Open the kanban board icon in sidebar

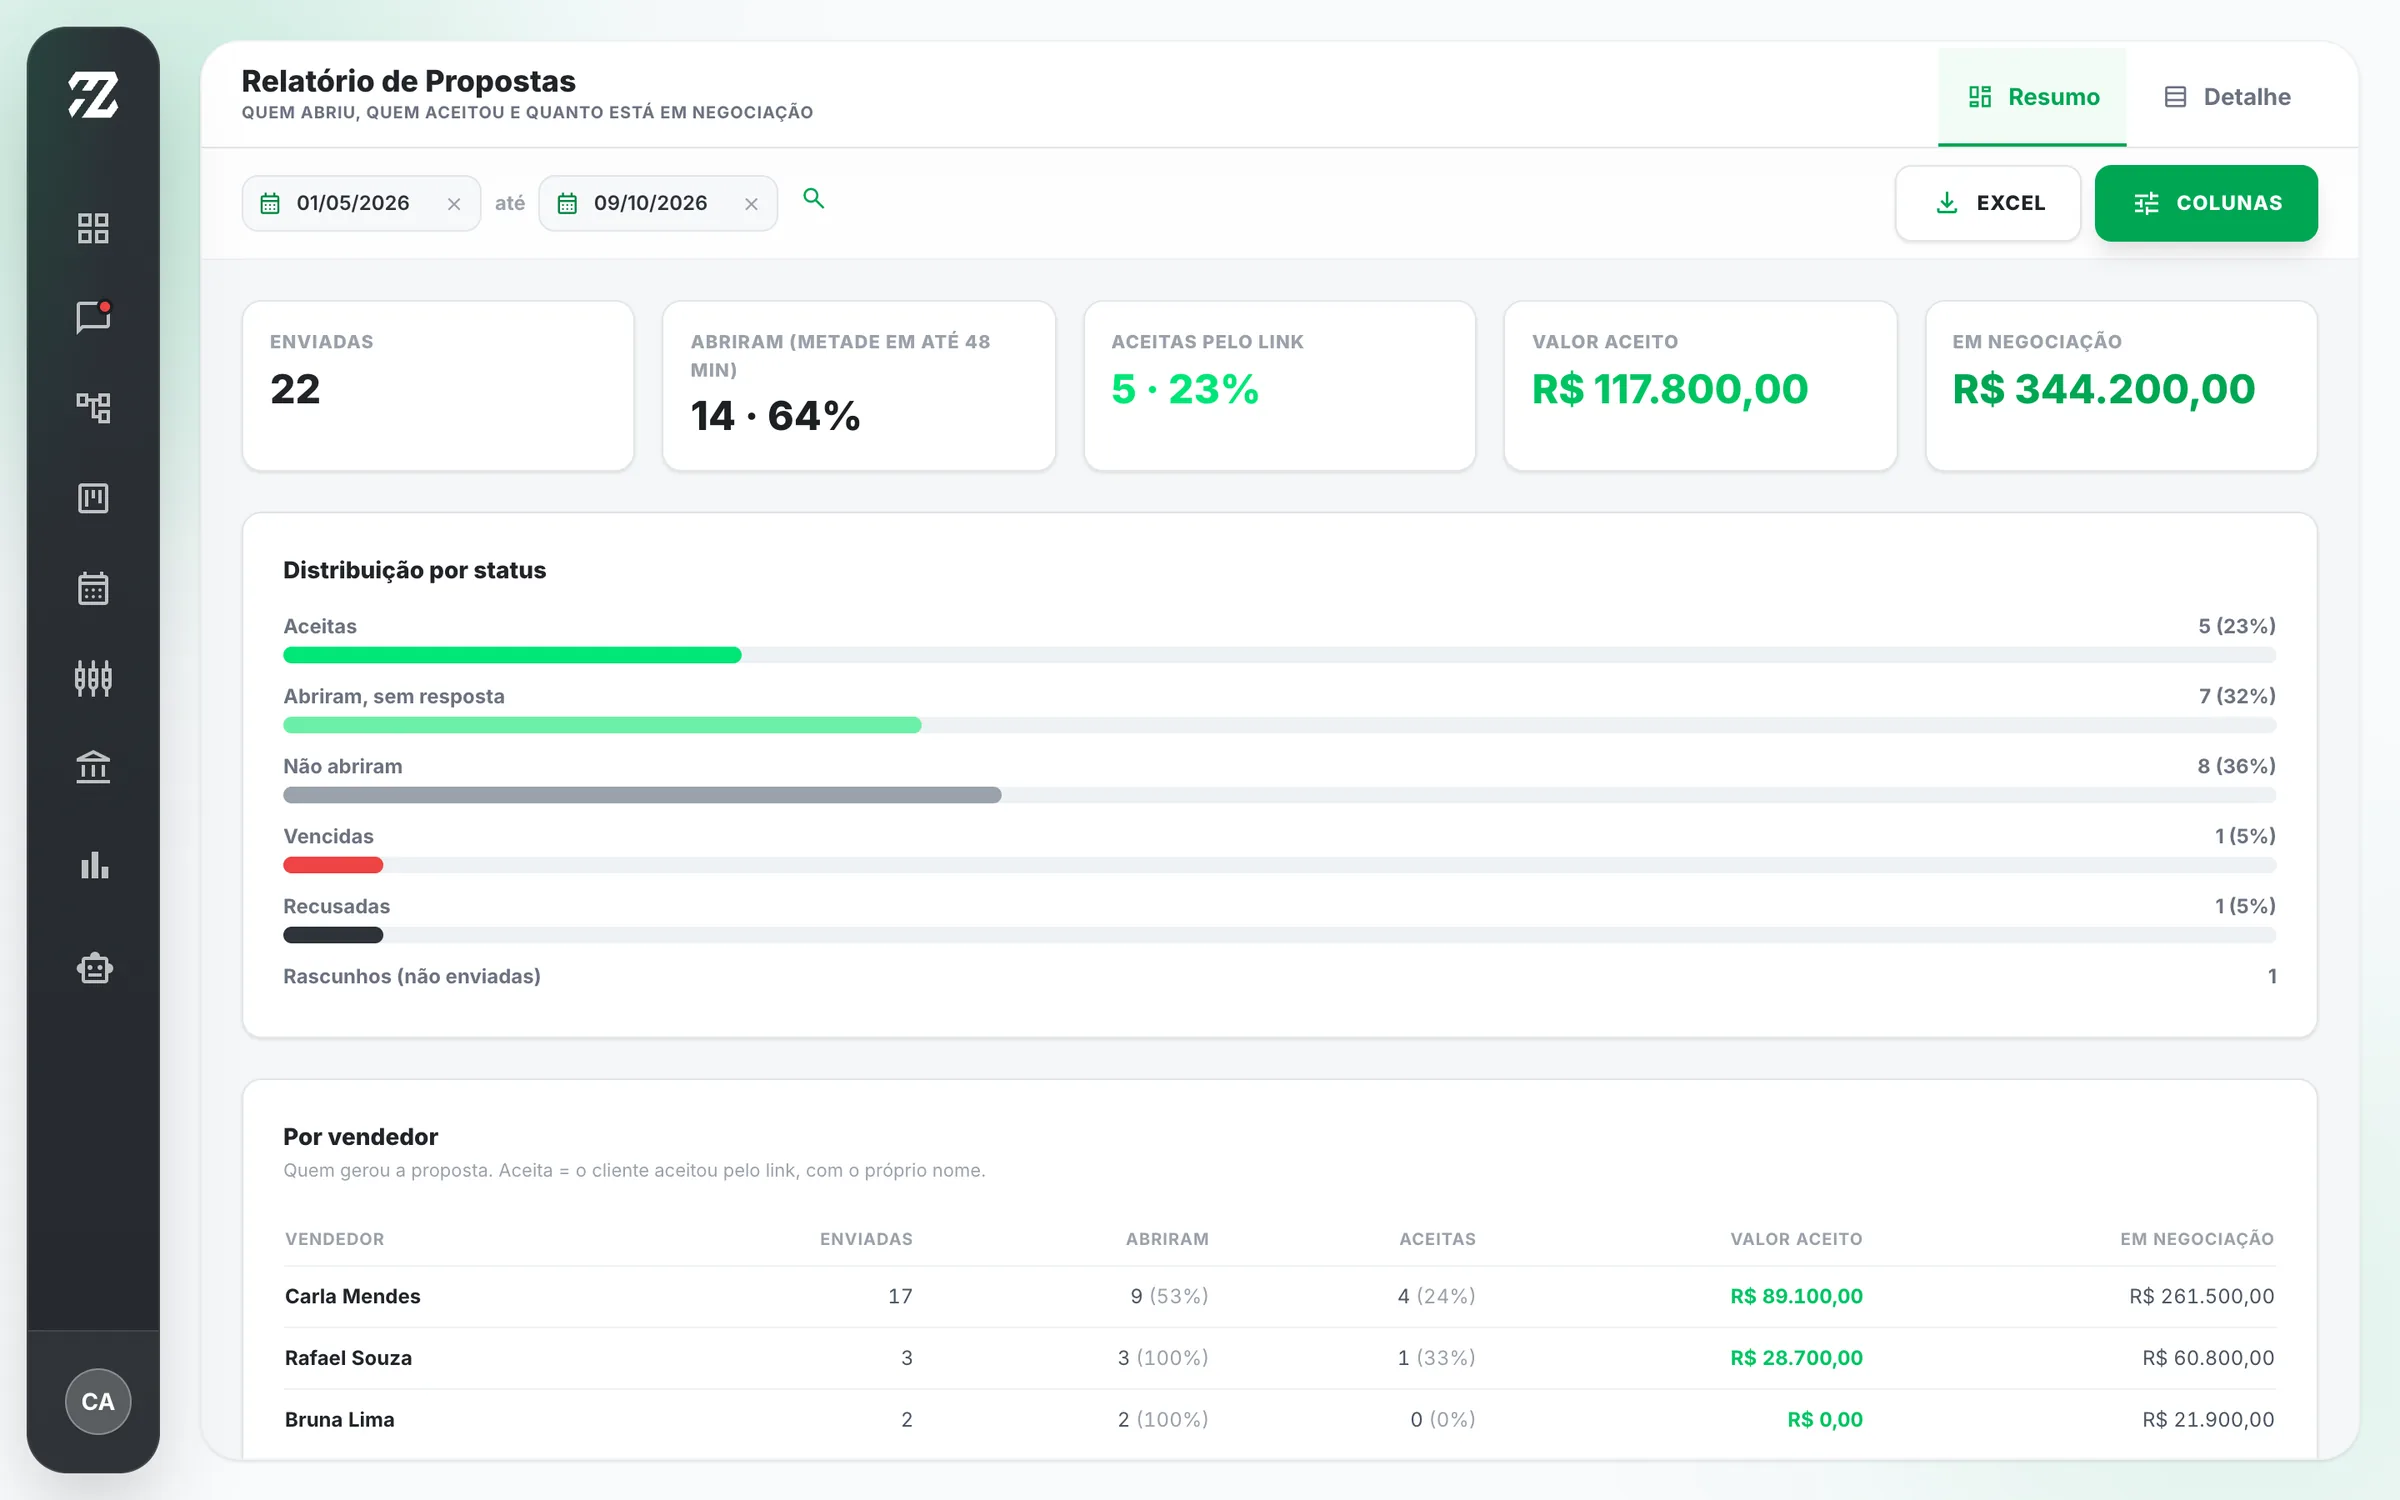pos(93,498)
